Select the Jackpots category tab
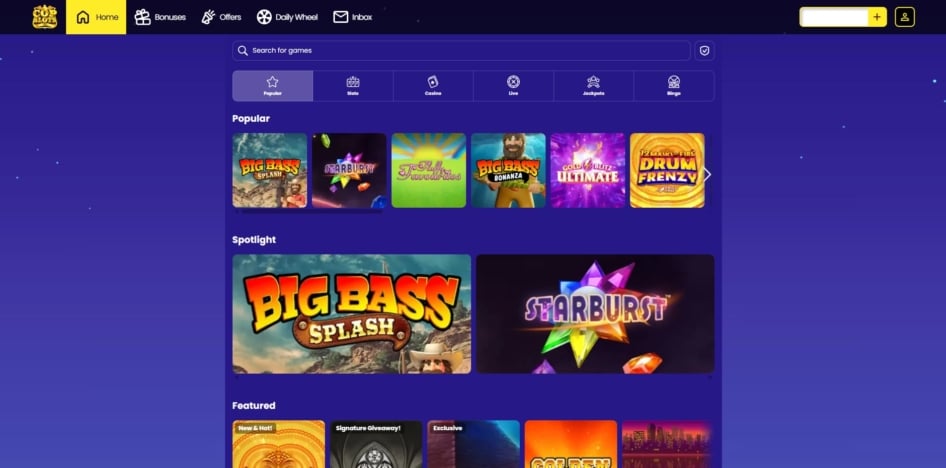The width and height of the screenshot is (946, 468). (x=594, y=86)
